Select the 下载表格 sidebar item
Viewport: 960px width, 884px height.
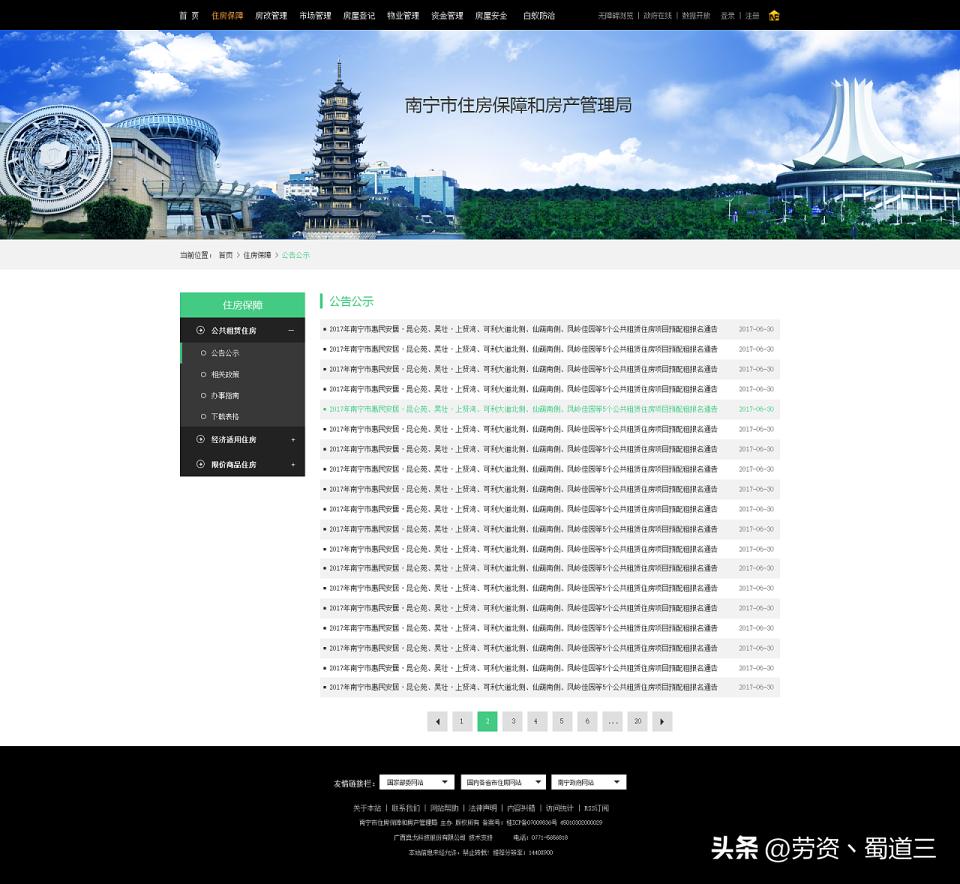click(226, 417)
